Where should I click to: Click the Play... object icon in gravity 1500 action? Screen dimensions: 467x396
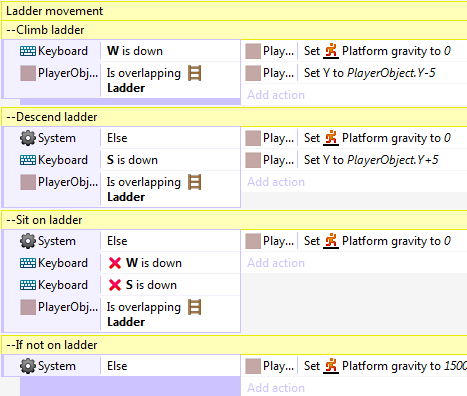coord(253,366)
